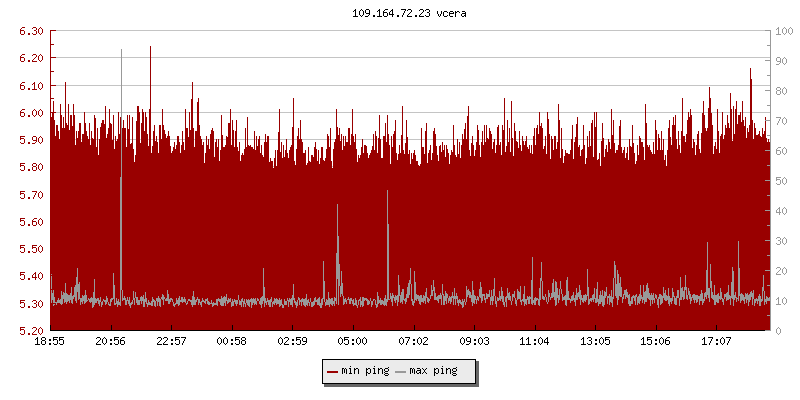800x400 pixels.
Task: Click the 0 value on right axis
Action: (x=779, y=331)
